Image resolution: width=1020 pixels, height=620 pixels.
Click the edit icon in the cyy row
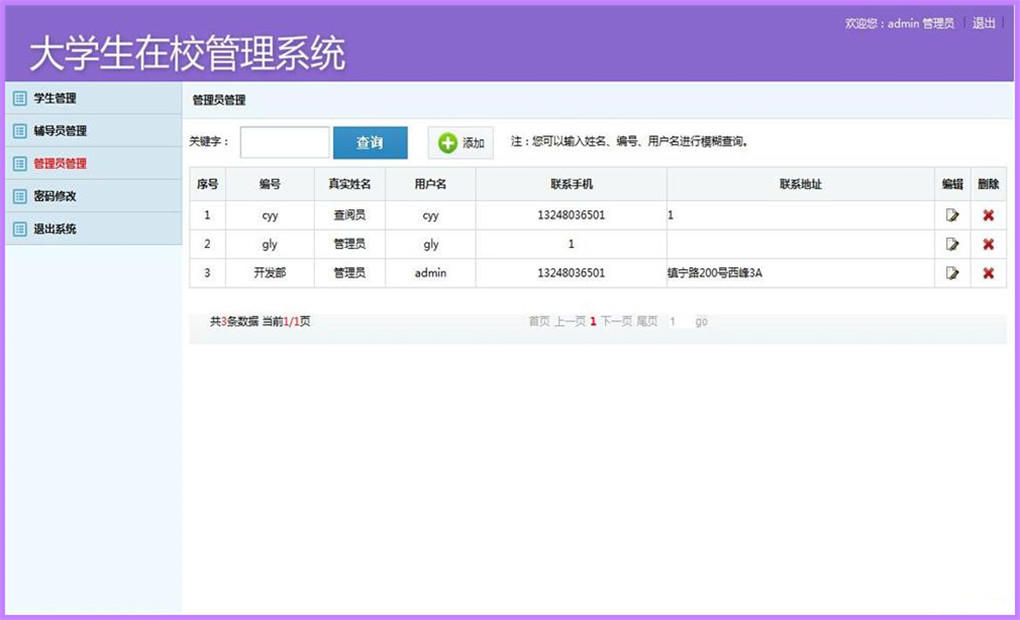952,215
